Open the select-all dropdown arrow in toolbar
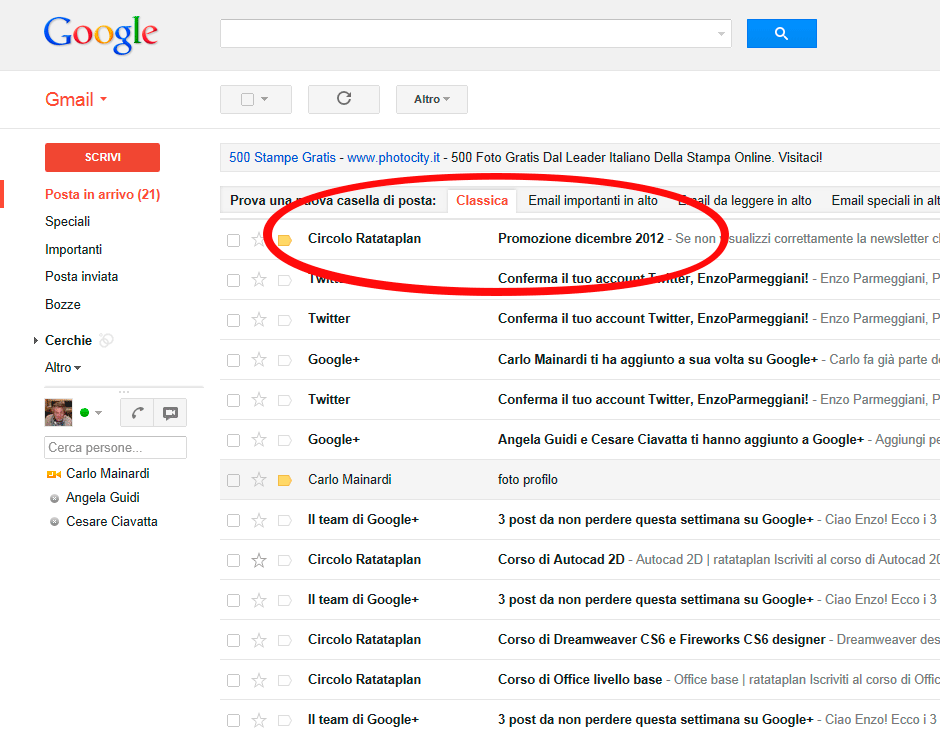Viewport: 940px width, 732px height. (x=264, y=100)
